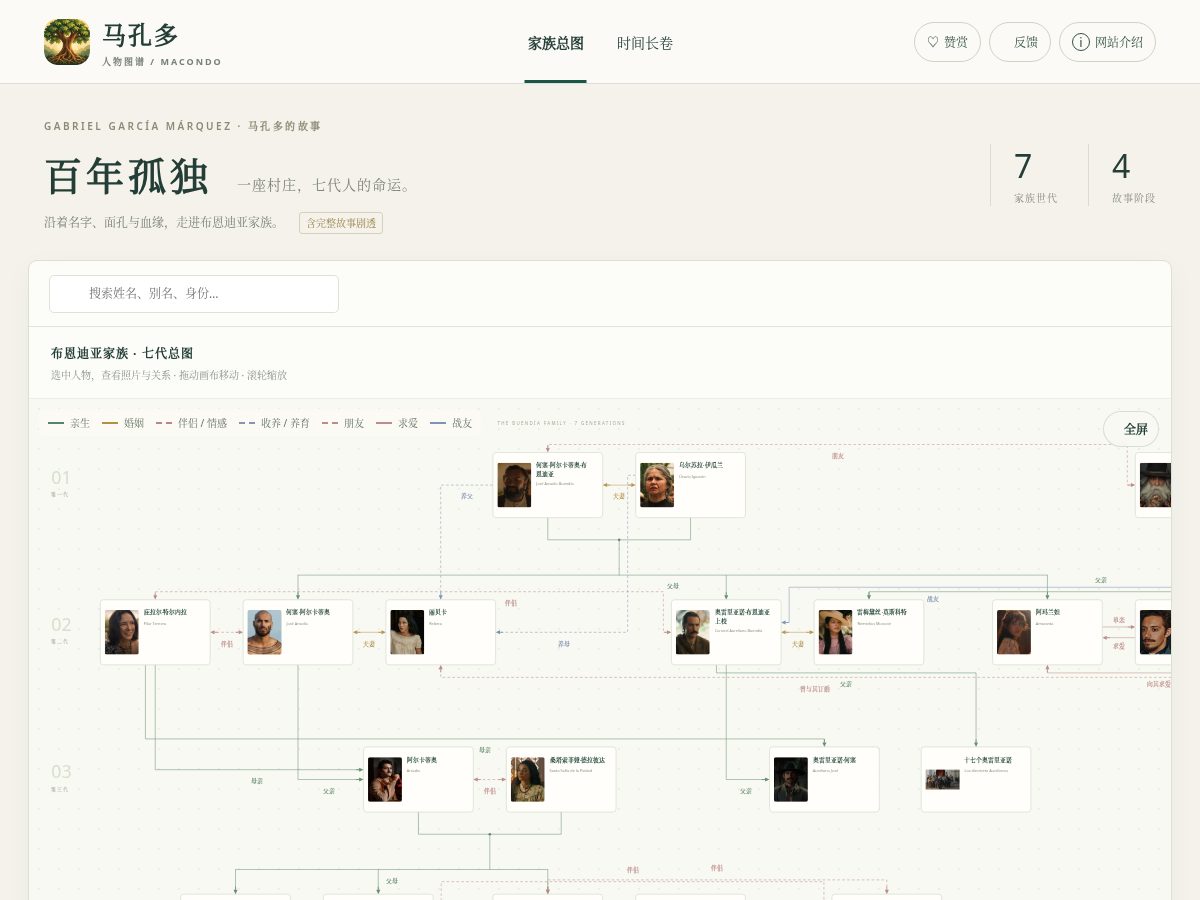Click the 战友 label above Remedios Moscote
This screenshot has width=1200, height=900.
pyautogui.click(x=933, y=599)
